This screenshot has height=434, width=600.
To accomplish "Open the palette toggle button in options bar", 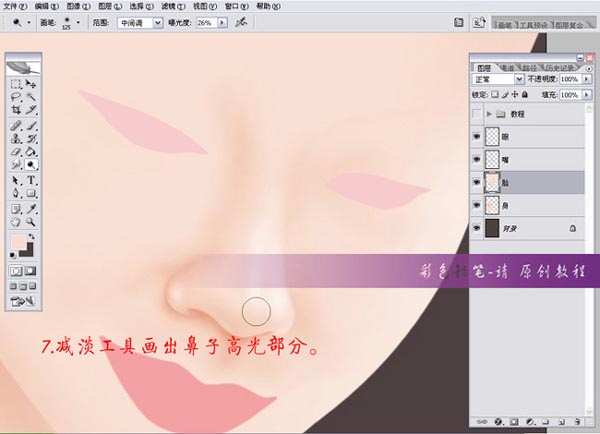I will point(458,23).
